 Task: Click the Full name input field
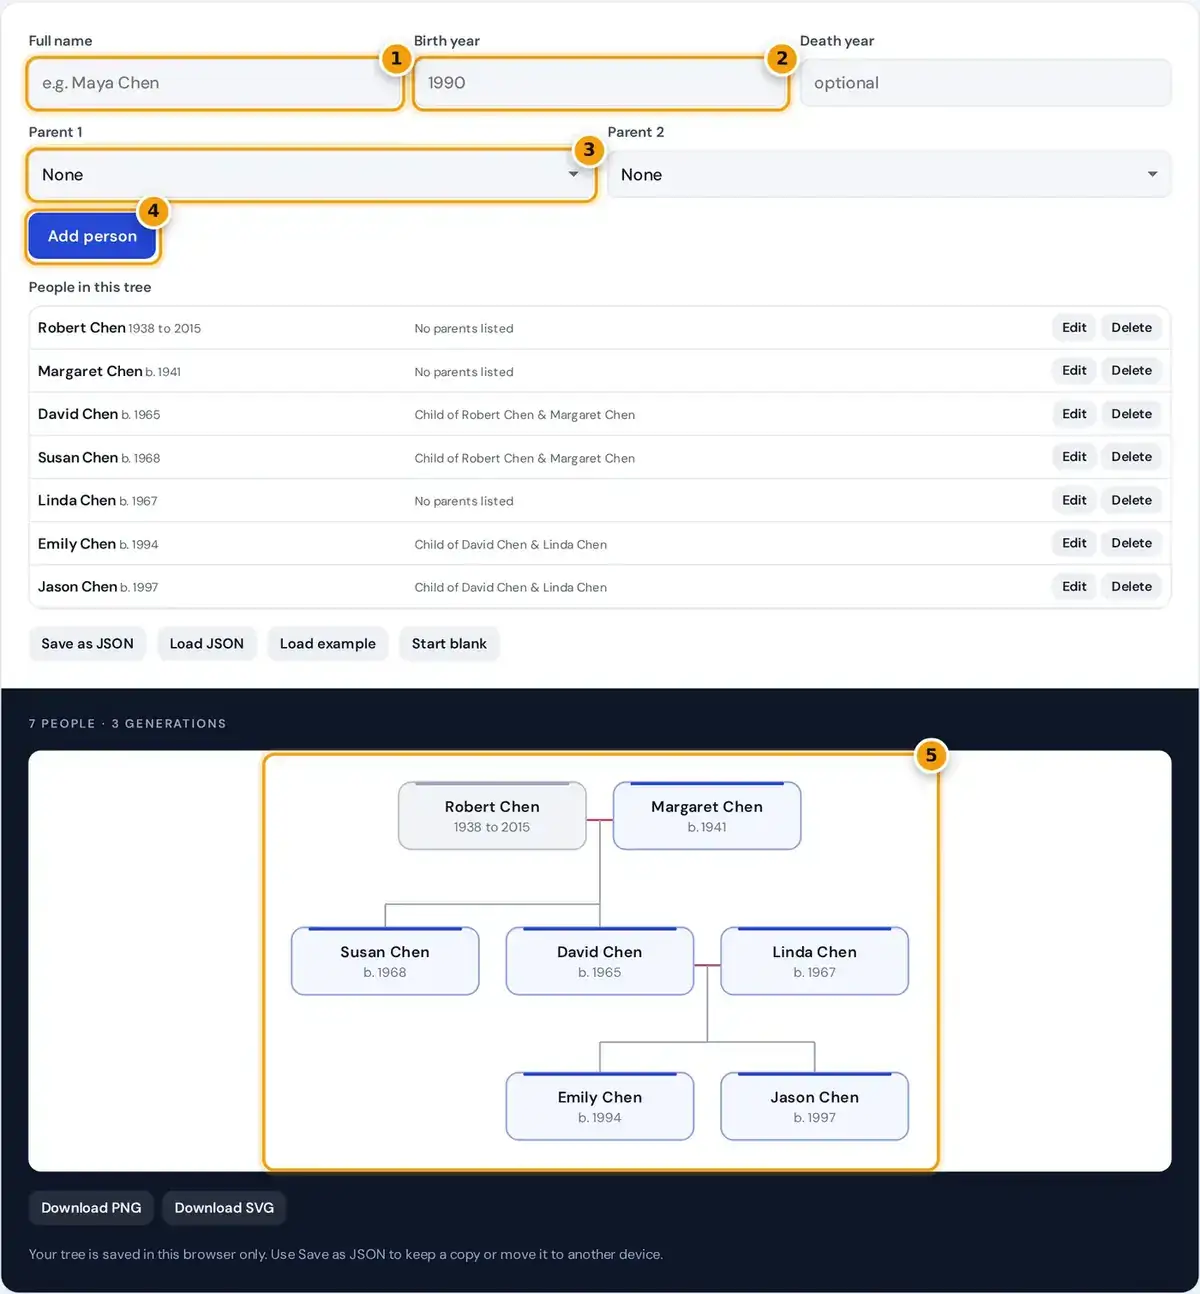[x=214, y=83]
